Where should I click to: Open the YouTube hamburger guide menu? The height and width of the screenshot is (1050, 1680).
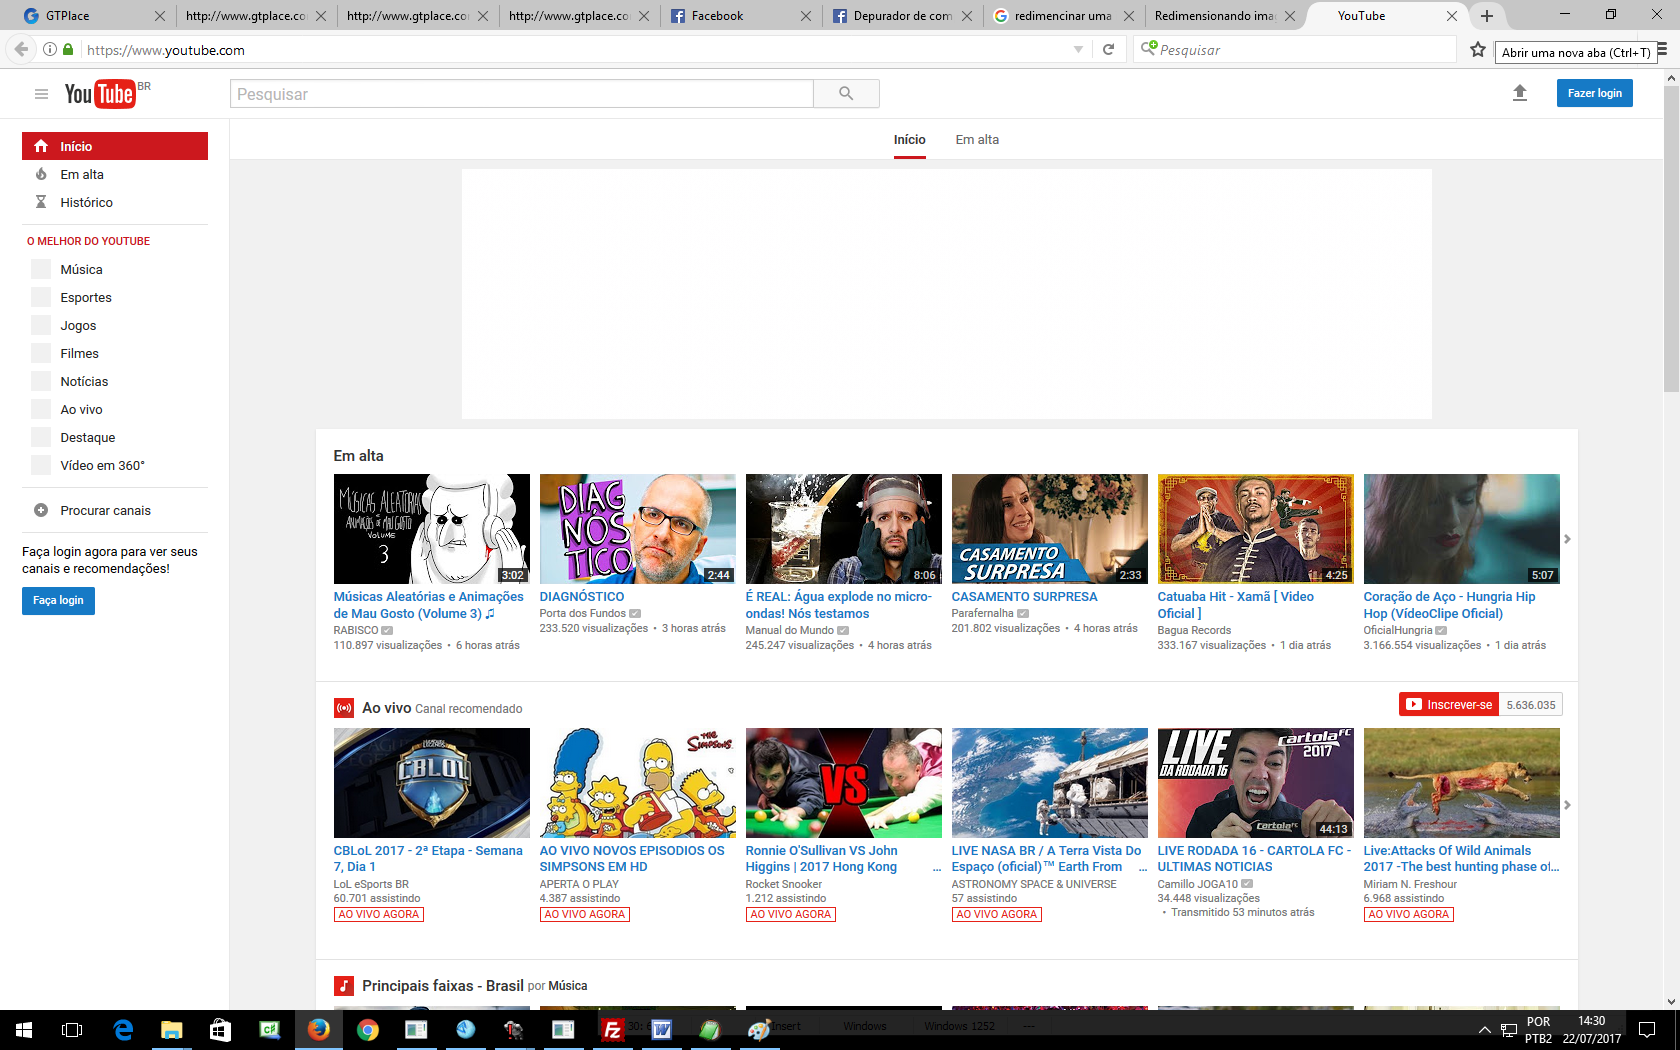[x=41, y=94]
